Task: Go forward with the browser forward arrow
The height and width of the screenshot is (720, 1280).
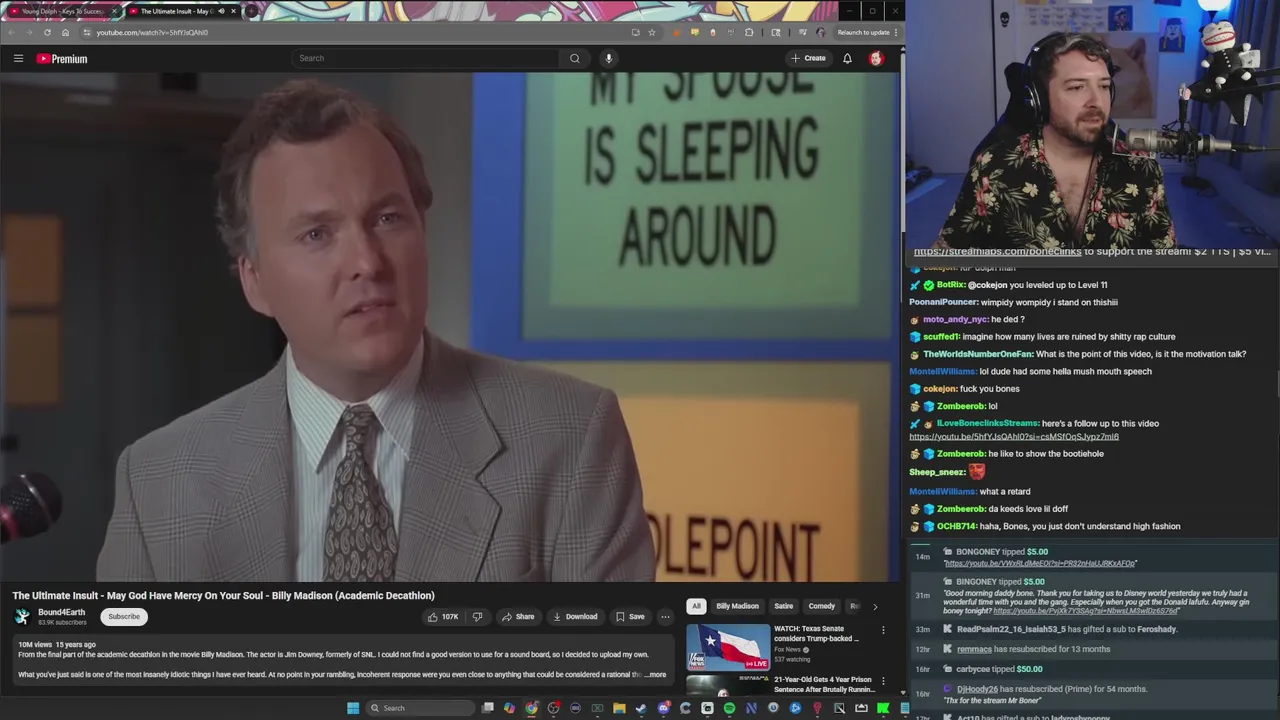Action: click(x=29, y=32)
